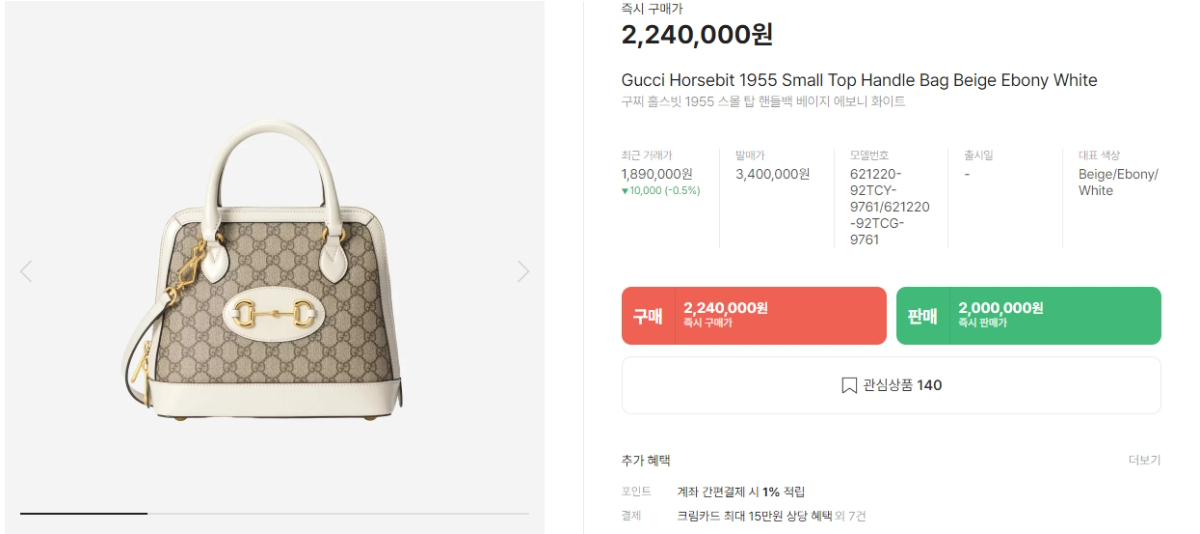Go to the next product image
Screen dimensions: 1200x534
click(523, 271)
